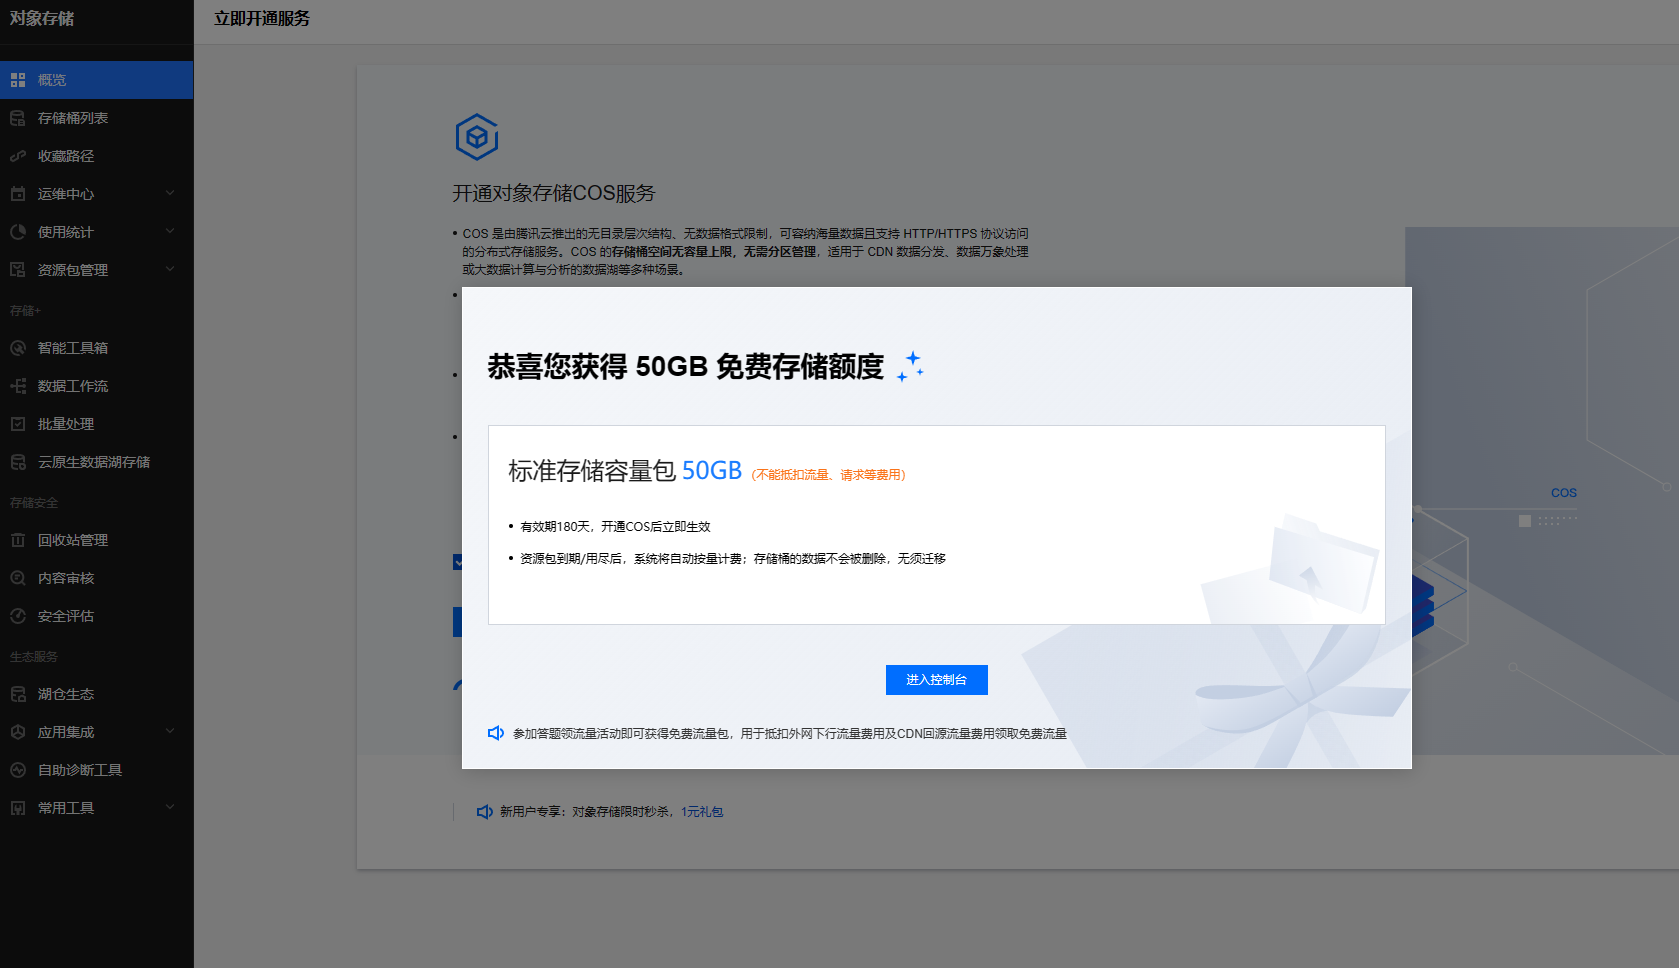Image resolution: width=1679 pixels, height=968 pixels.
Task: Click the 收藏路径 link icon
Action: pyautogui.click(x=18, y=156)
